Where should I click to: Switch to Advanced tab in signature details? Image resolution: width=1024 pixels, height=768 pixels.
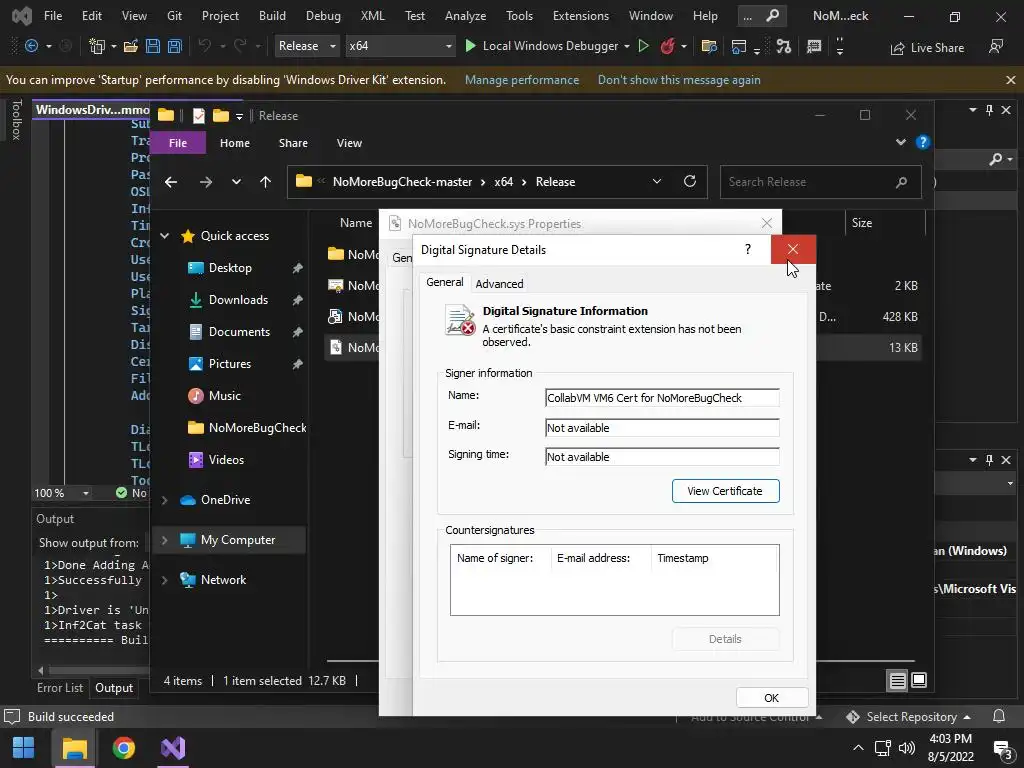tap(499, 284)
